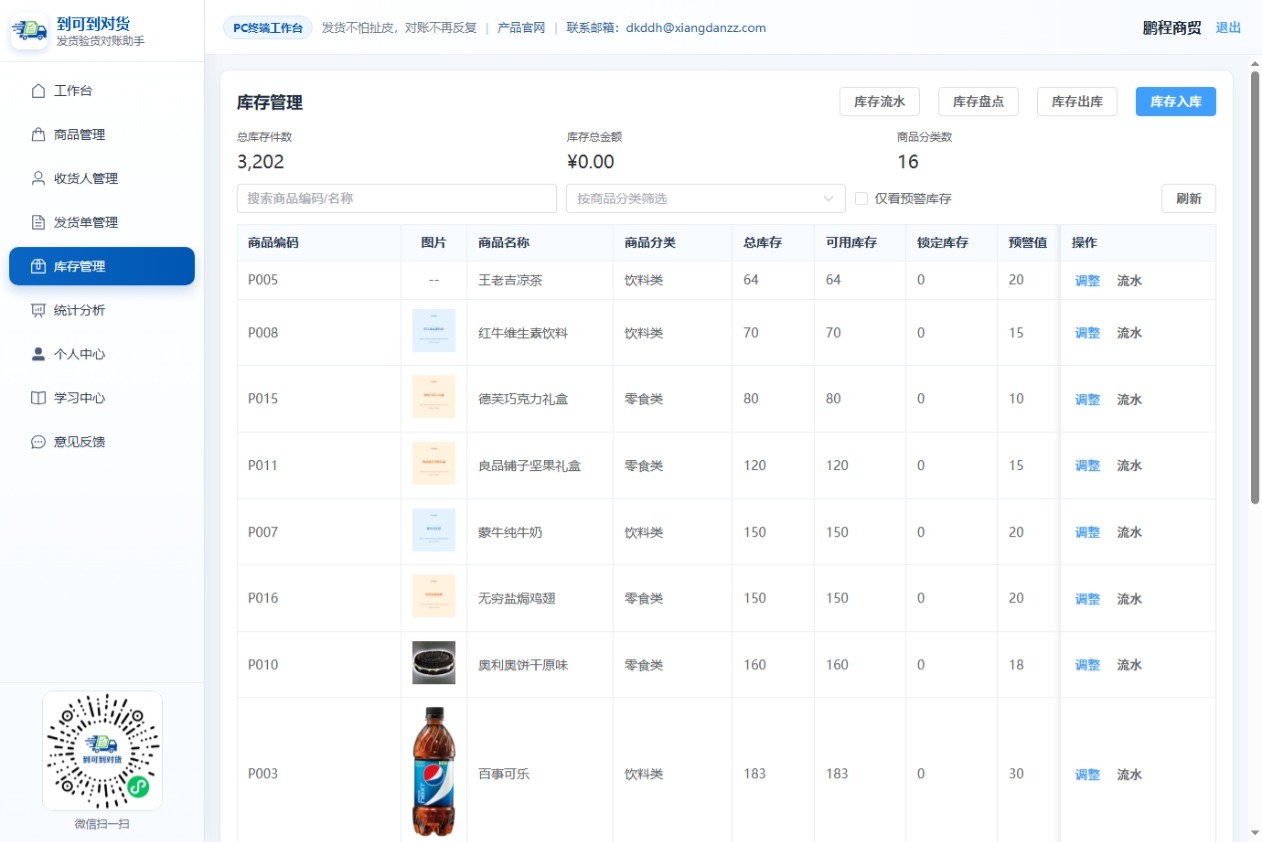This screenshot has height=842, width=1262.
Task: Click 流水 for 德芙巧克力礼盒 row
Action: click(x=1129, y=400)
